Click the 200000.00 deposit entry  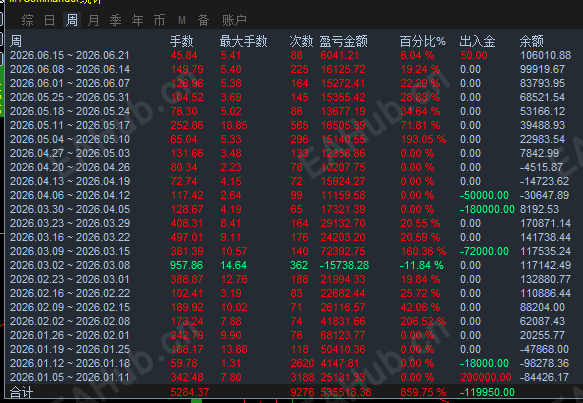click(486, 377)
